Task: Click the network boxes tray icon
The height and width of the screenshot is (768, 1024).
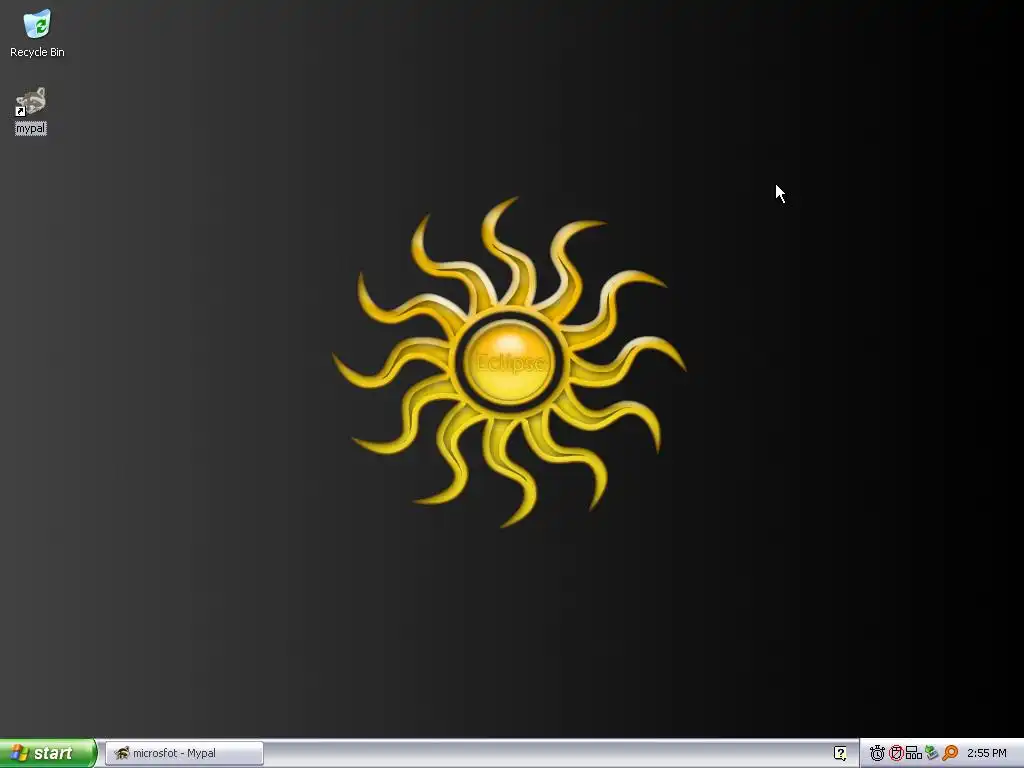Action: click(x=914, y=753)
